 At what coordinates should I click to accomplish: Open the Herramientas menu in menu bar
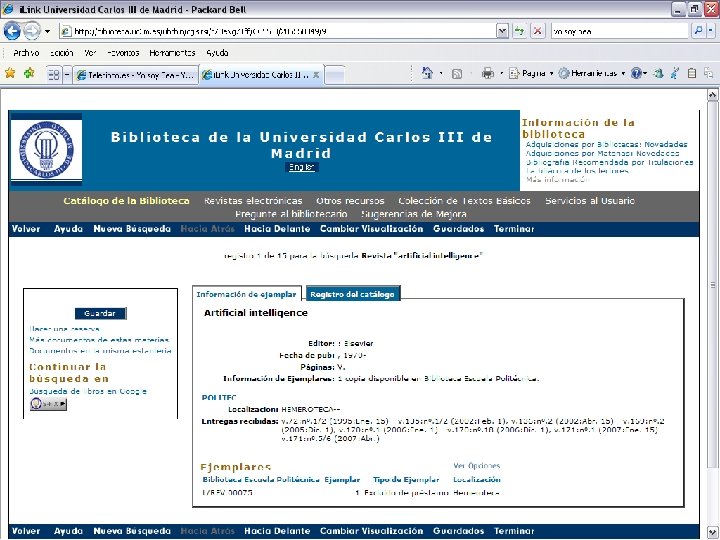172,53
